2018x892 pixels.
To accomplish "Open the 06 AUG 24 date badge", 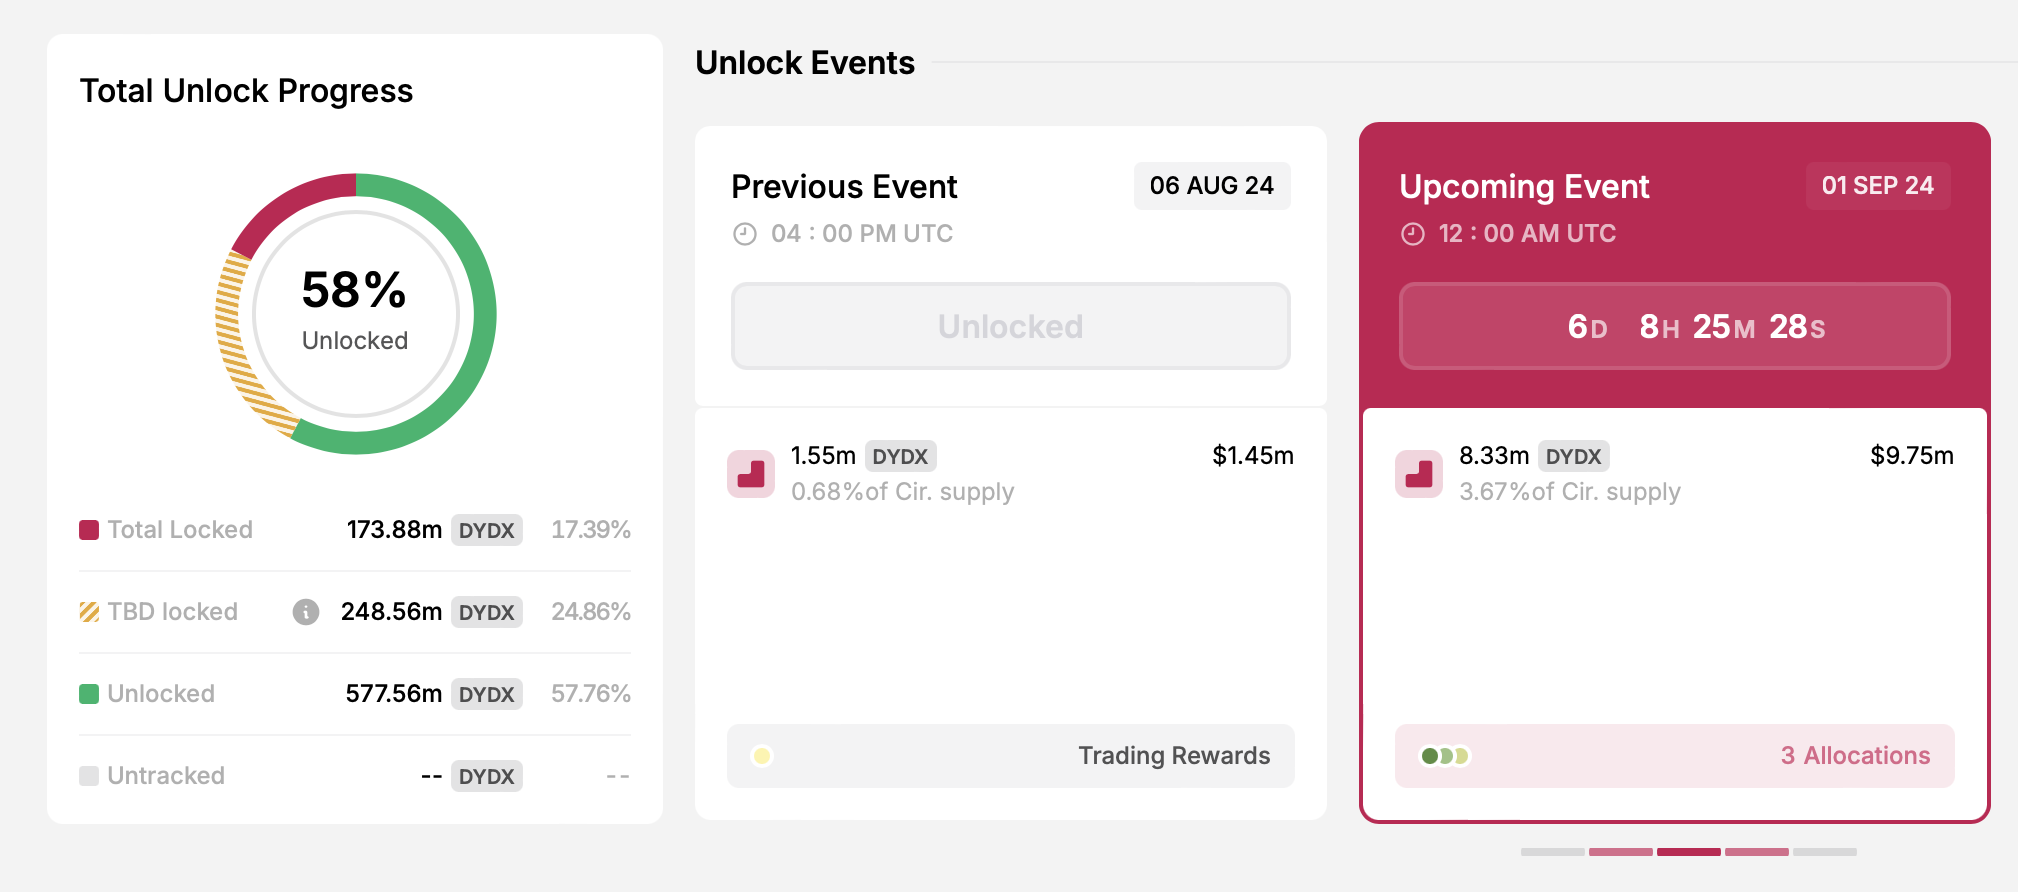I will tap(1211, 186).
